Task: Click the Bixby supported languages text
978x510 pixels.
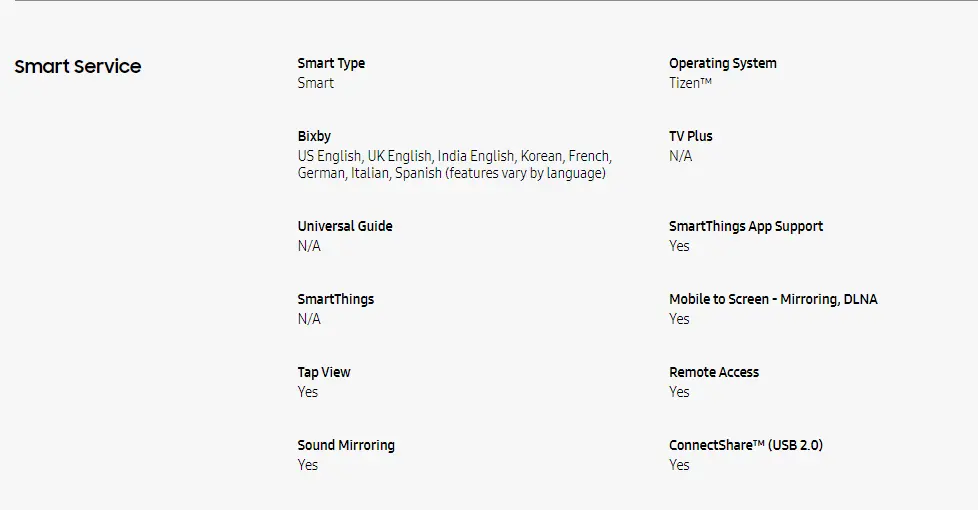Action: coord(454,165)
